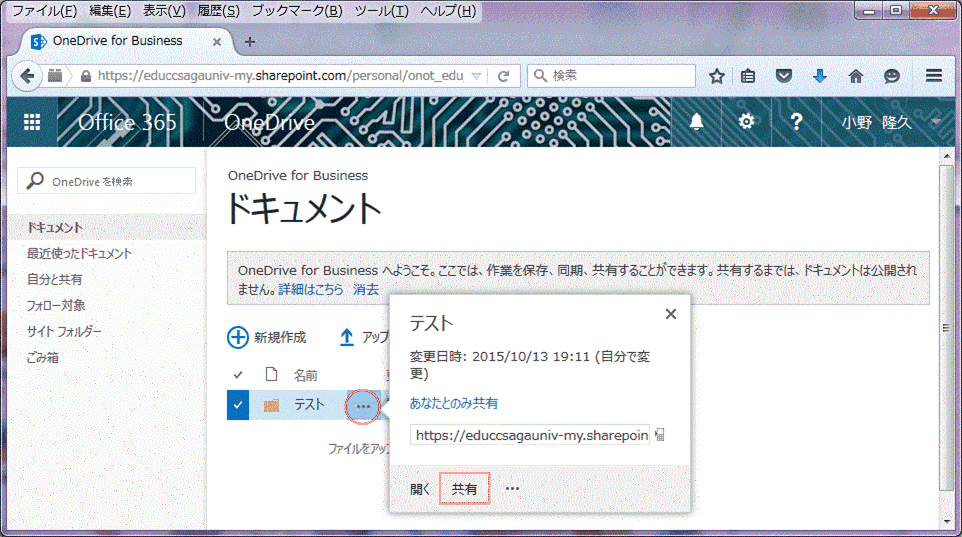Close the テスト callout popup
Viewport: 962px width, 537px height.
coord(671,314)
